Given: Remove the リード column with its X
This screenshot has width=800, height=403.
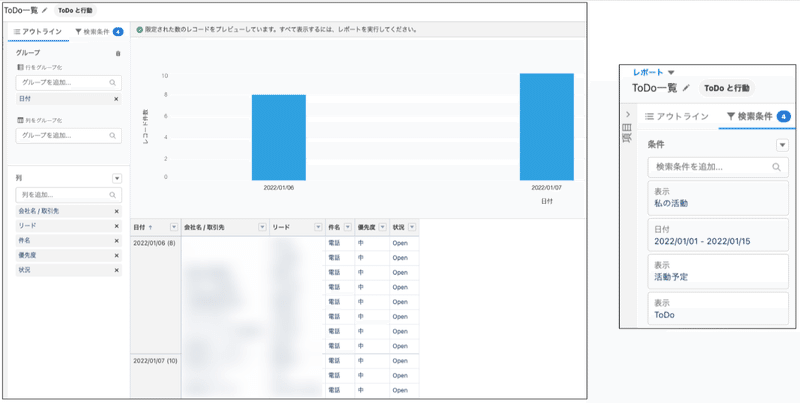Looking at the screenshot, I should click(x=116, y=225).
